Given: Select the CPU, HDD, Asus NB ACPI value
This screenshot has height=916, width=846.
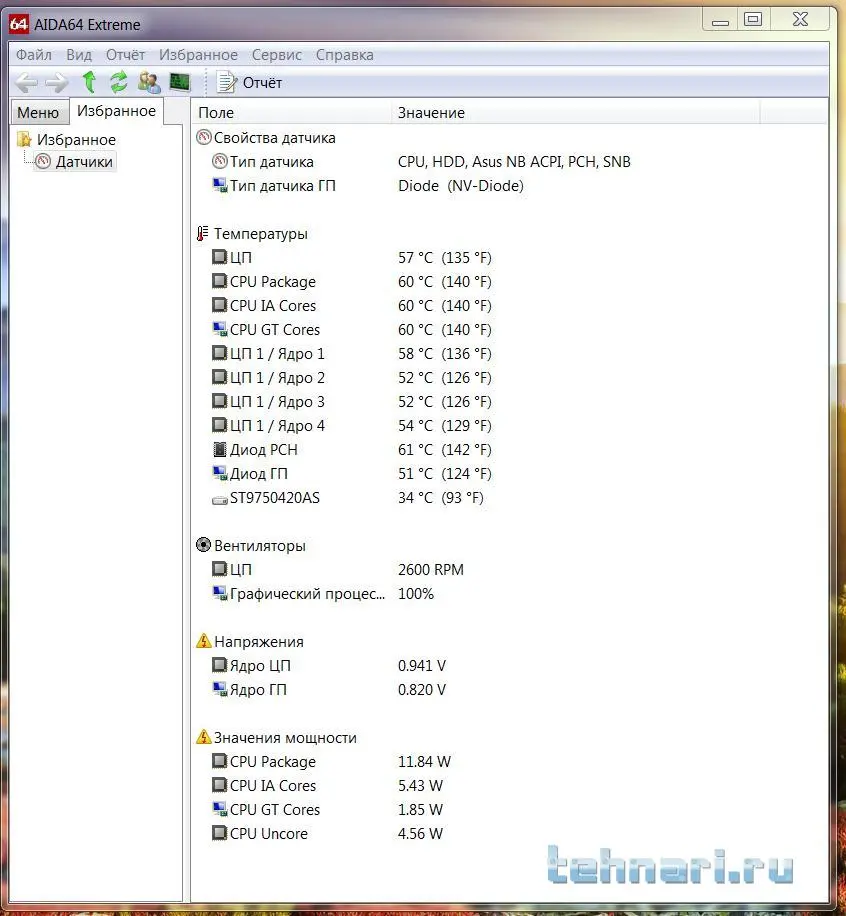Looking at the screenshot, I should click(x=514, y=162).
